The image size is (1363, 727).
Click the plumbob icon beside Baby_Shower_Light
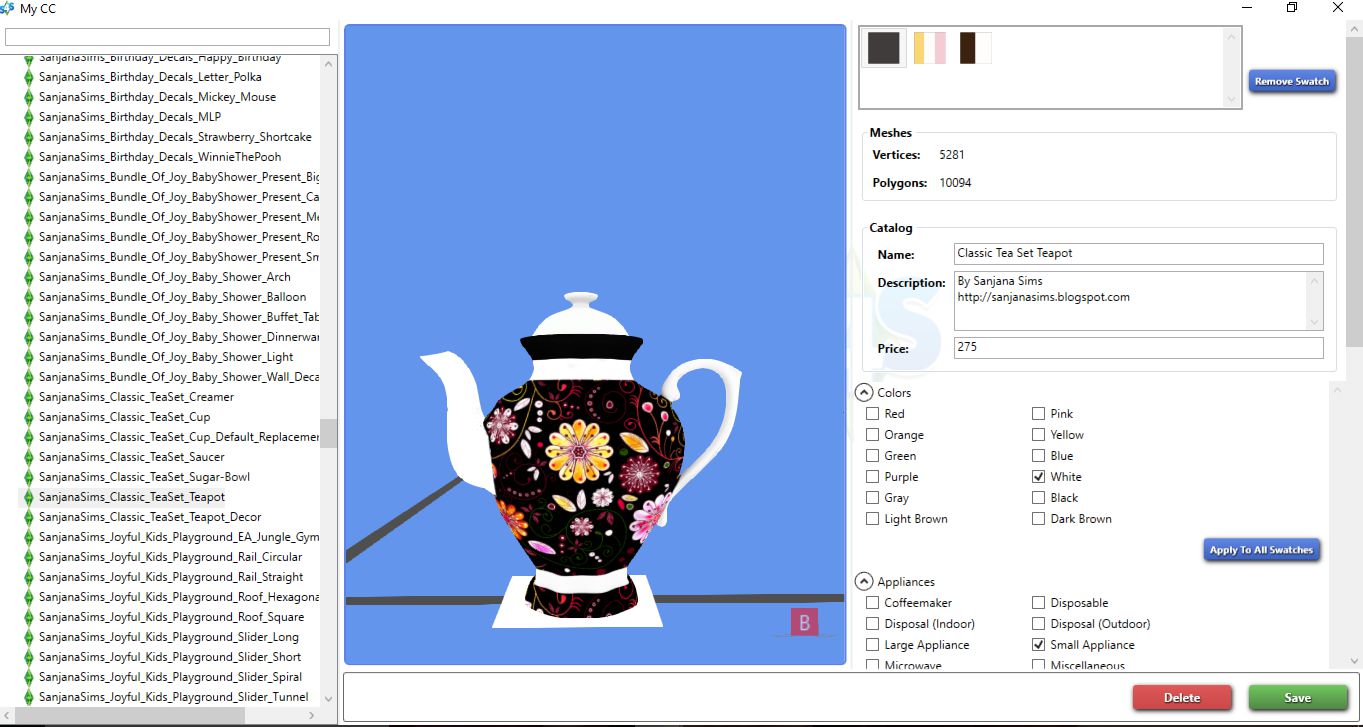(29, 357)
